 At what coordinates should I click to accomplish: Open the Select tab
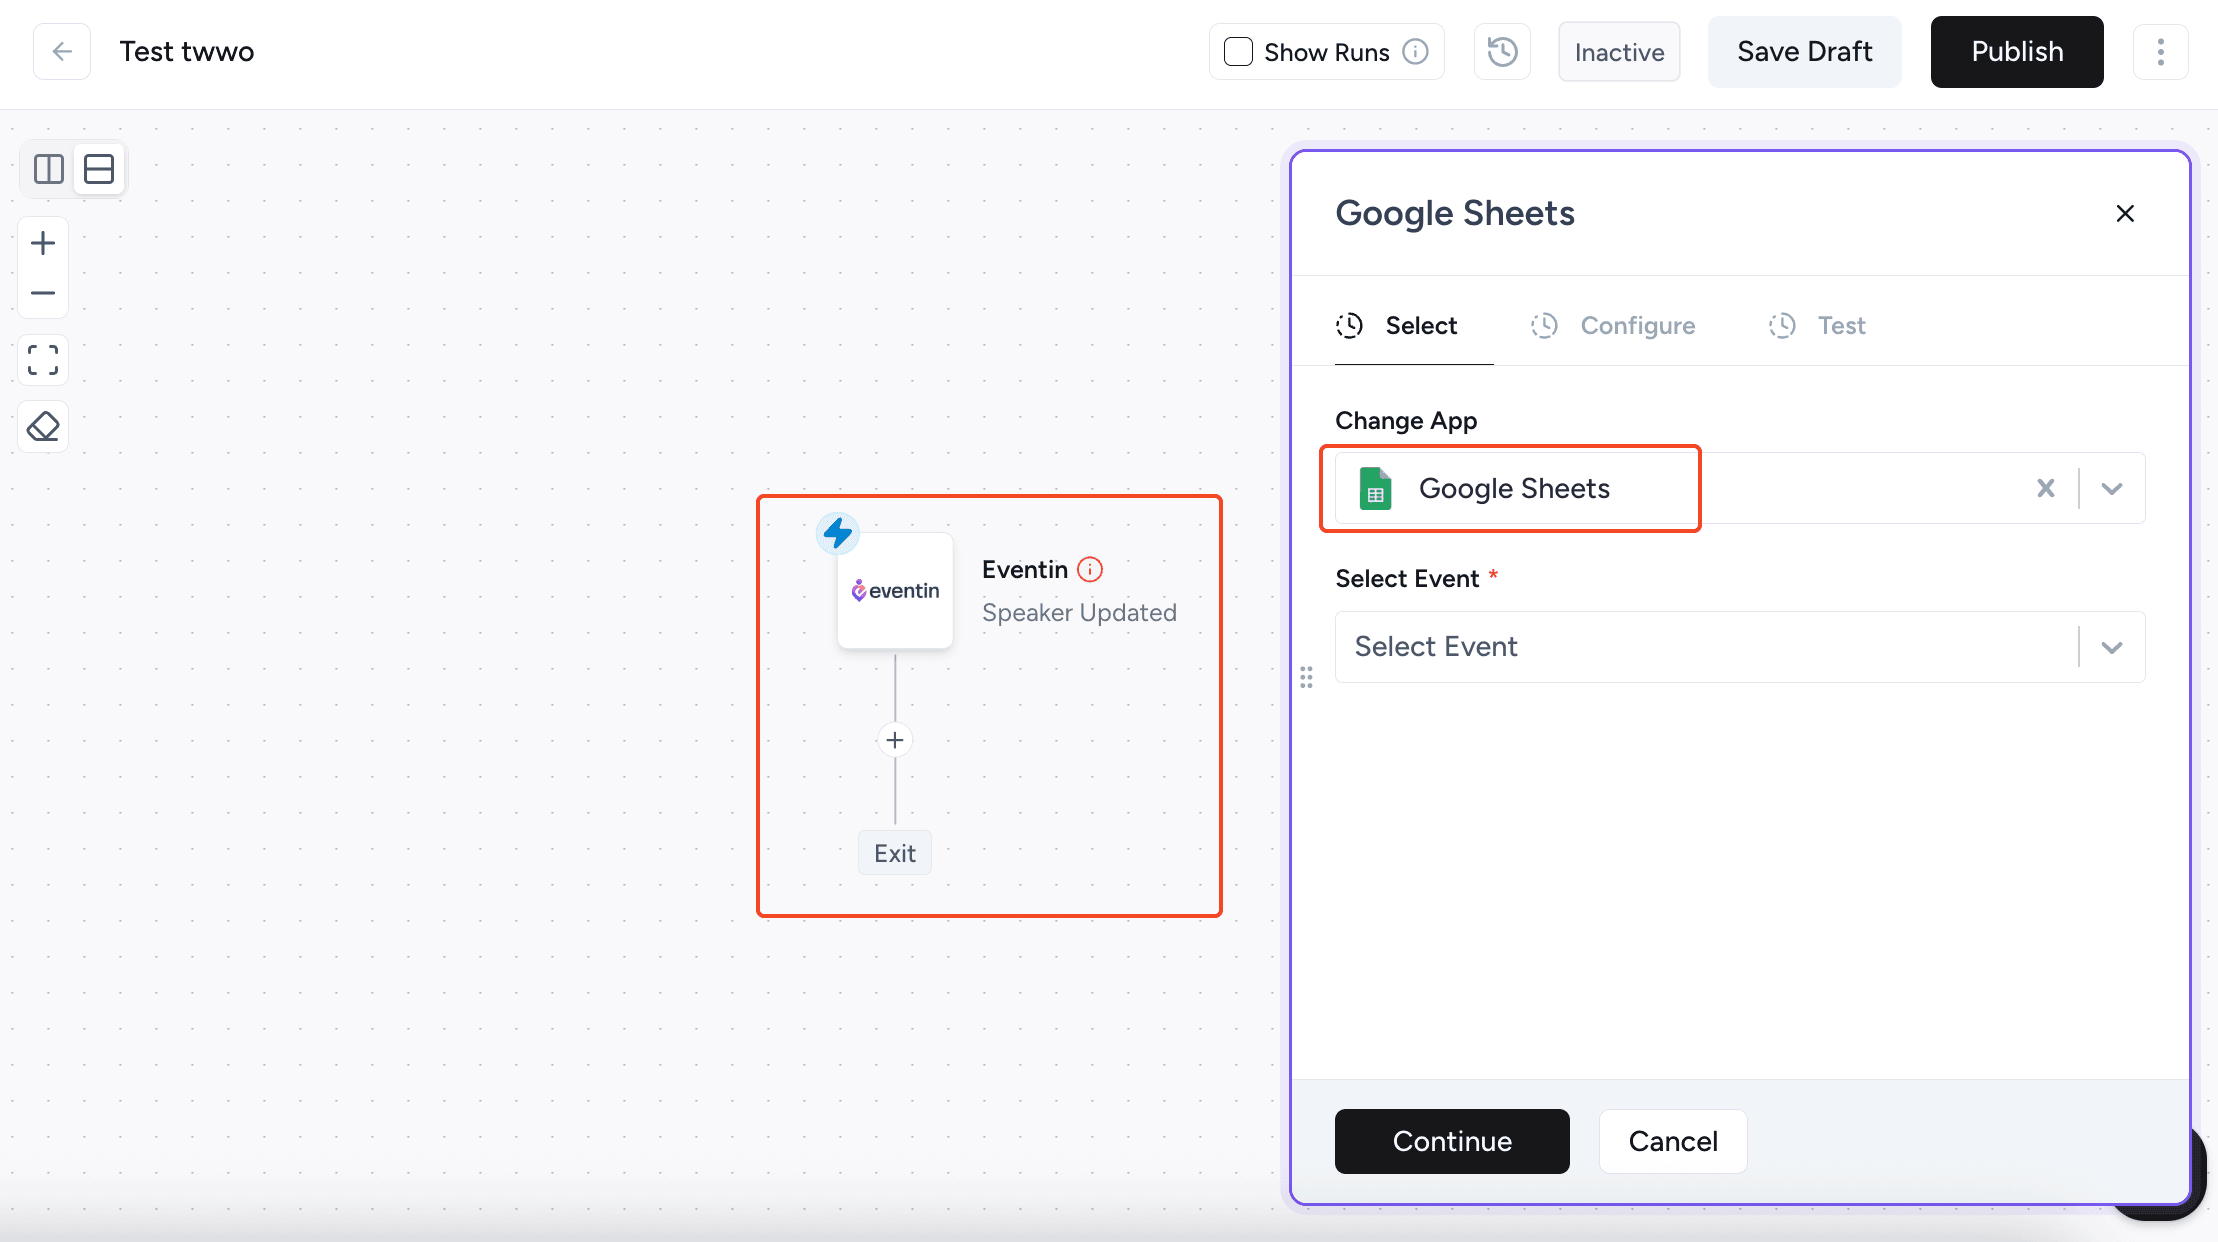pos(1414,326)
